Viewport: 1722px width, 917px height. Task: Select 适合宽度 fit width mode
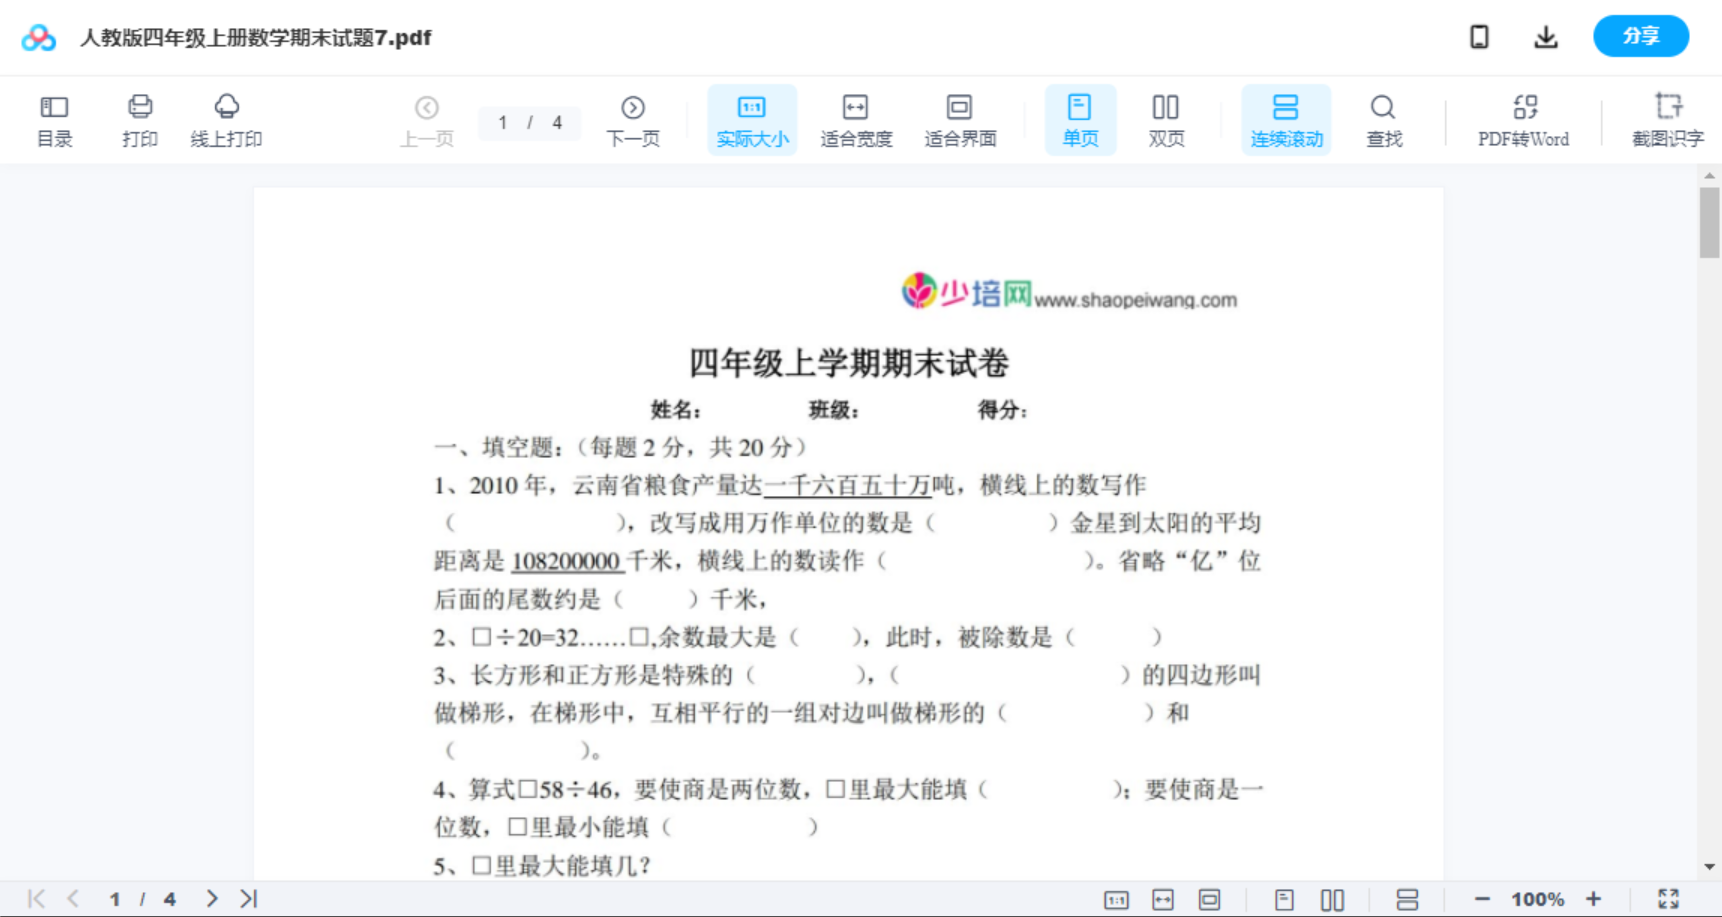(x=856, y=119)
